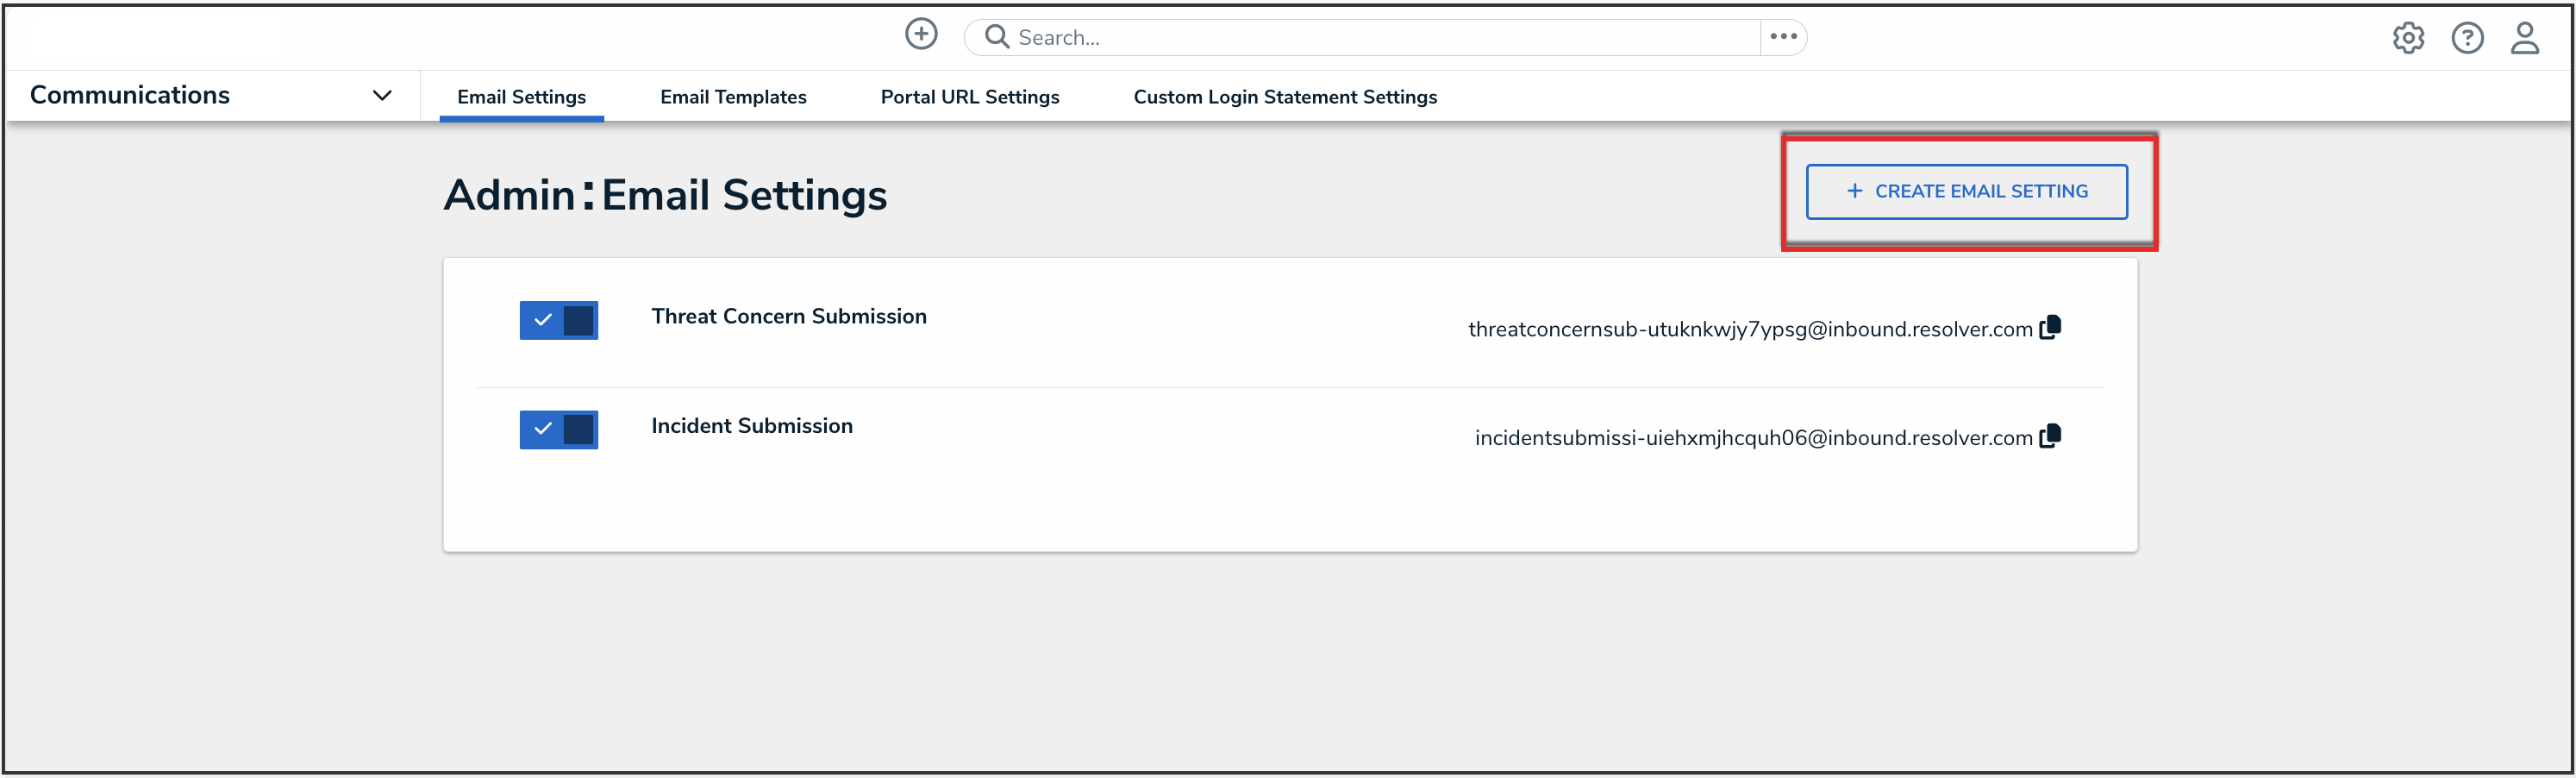Open the search options ellipsis menu

pos(1783,37)
